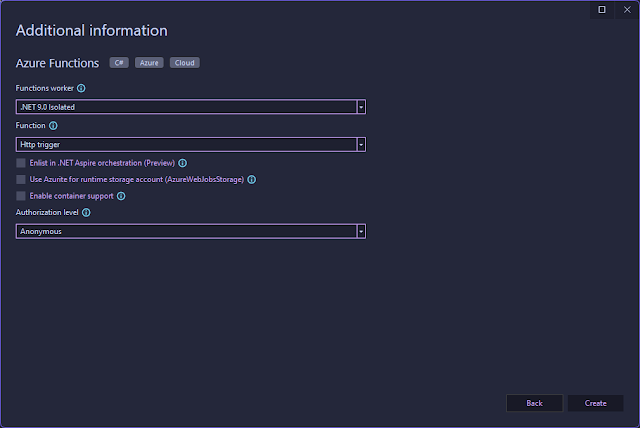Click the Additional information title

91,31
